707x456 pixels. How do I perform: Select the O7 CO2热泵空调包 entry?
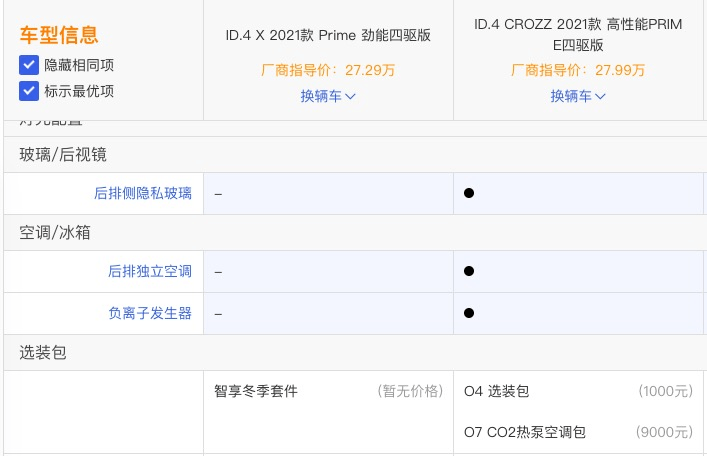(x=525, y=433)
